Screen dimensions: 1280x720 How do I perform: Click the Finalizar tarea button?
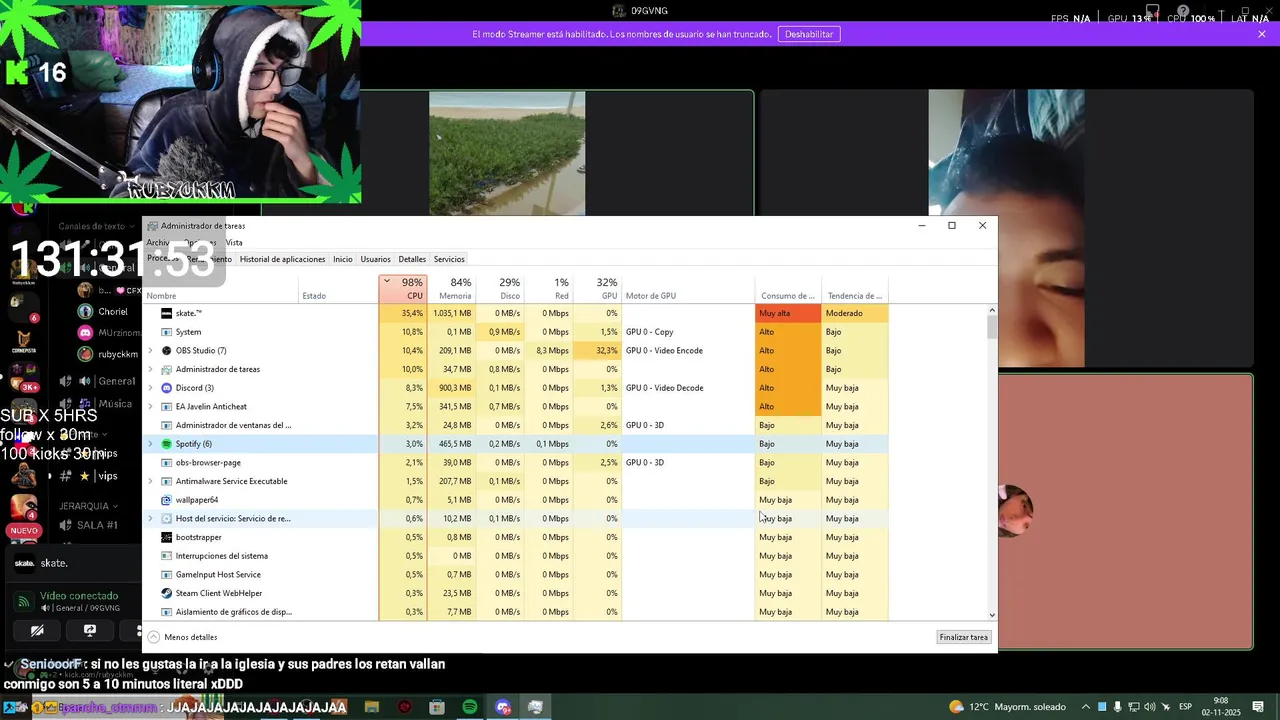[x=964, y=637]
